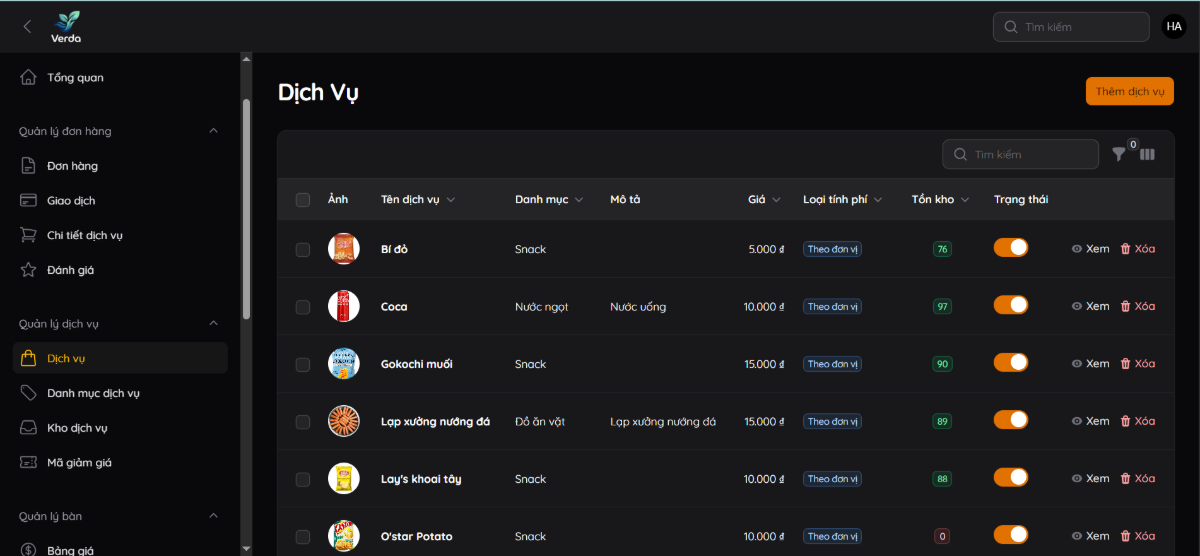1200x556 pixels.
Task: View the Coca service
Action: click(x=1090, y=306)
